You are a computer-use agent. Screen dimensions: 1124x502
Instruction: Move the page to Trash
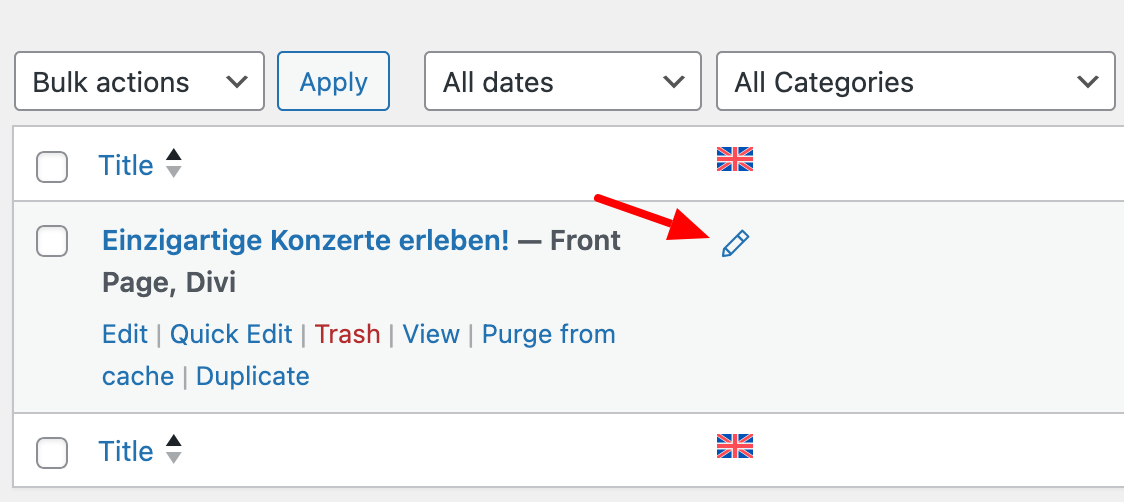347,334
